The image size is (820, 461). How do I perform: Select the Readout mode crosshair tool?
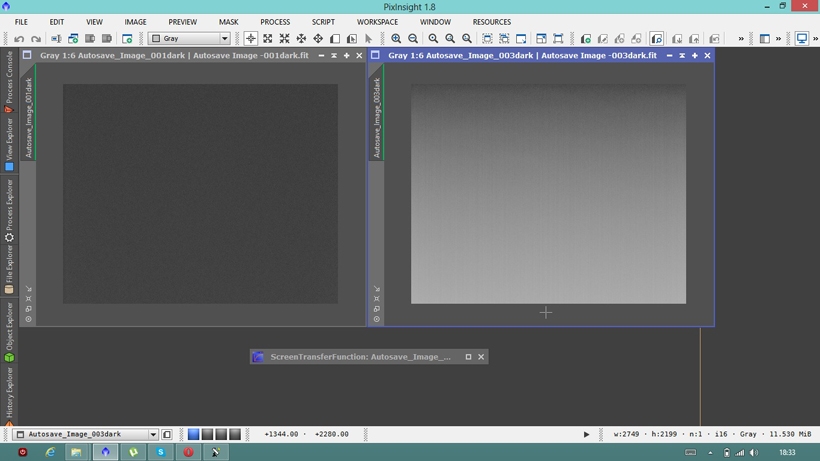(251, 39)
